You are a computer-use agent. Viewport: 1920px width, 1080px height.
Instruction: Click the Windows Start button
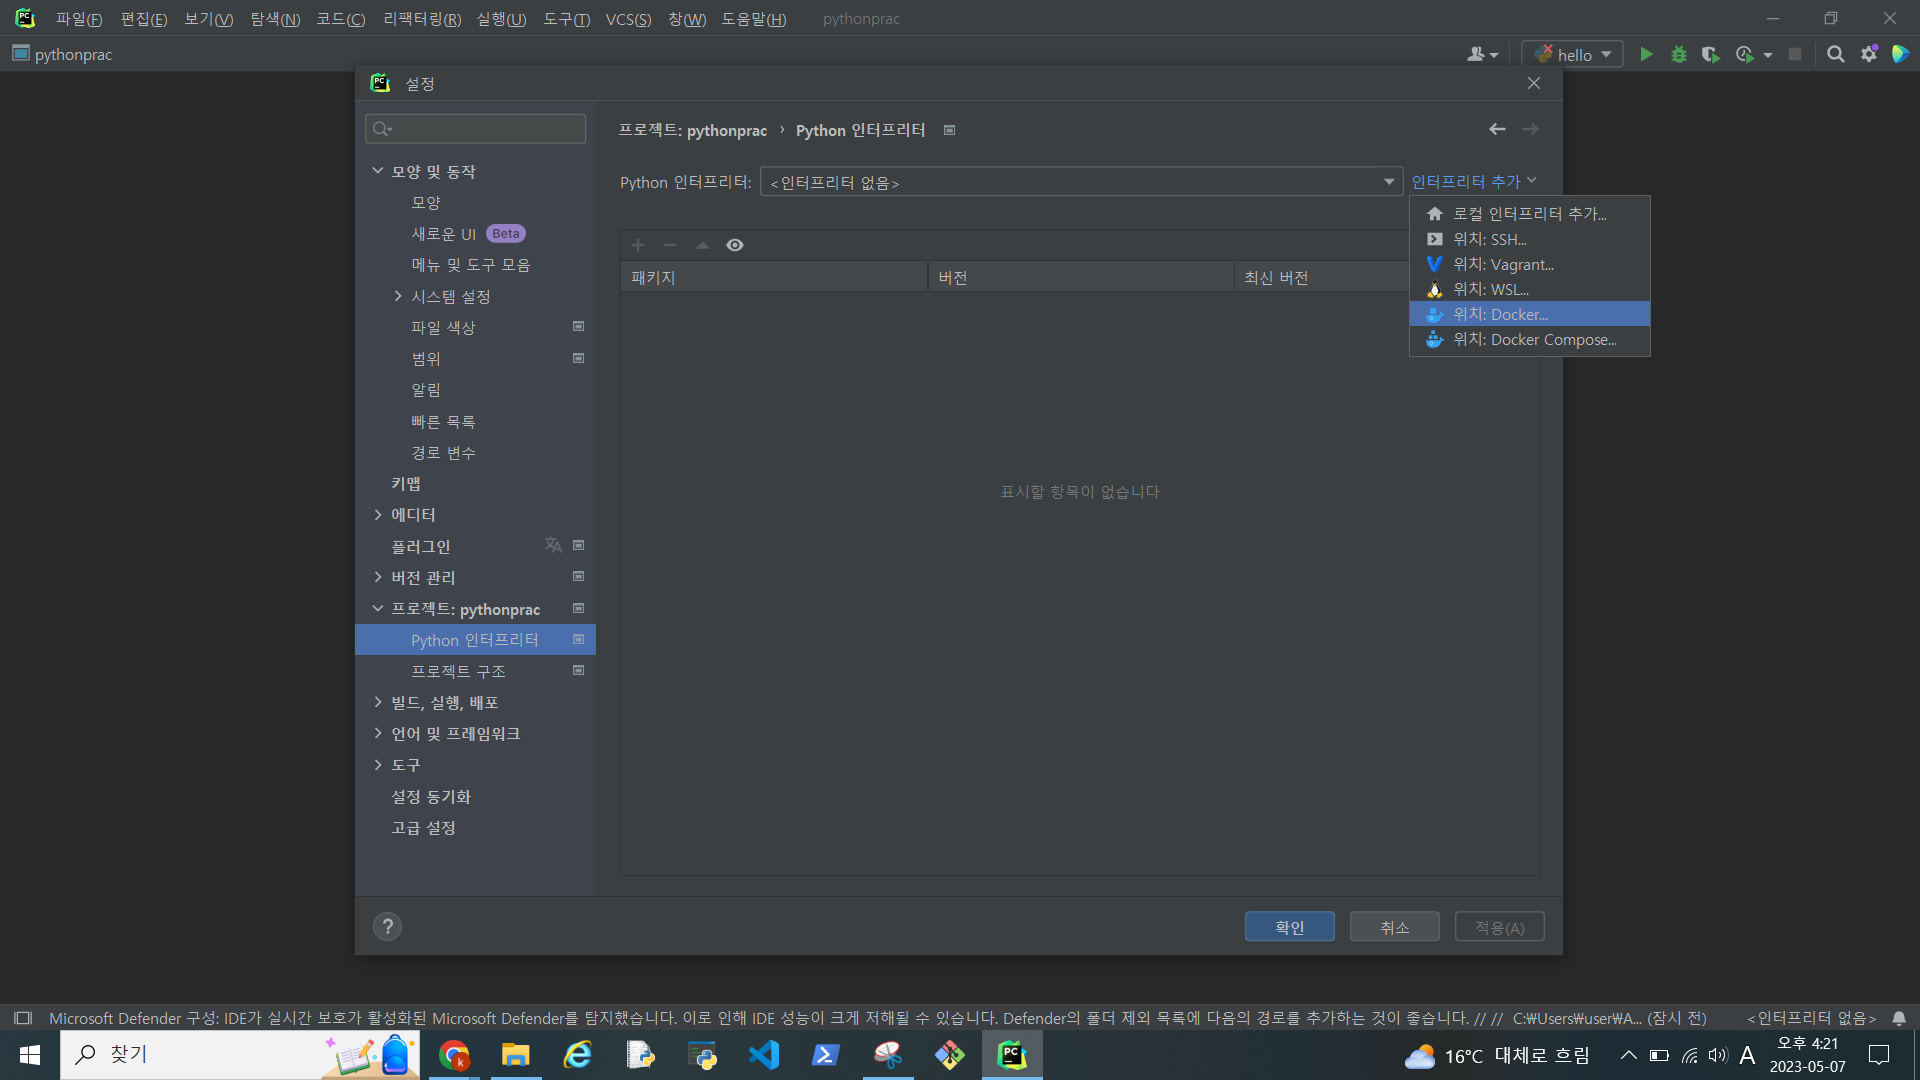click(x=30, y=1055)
